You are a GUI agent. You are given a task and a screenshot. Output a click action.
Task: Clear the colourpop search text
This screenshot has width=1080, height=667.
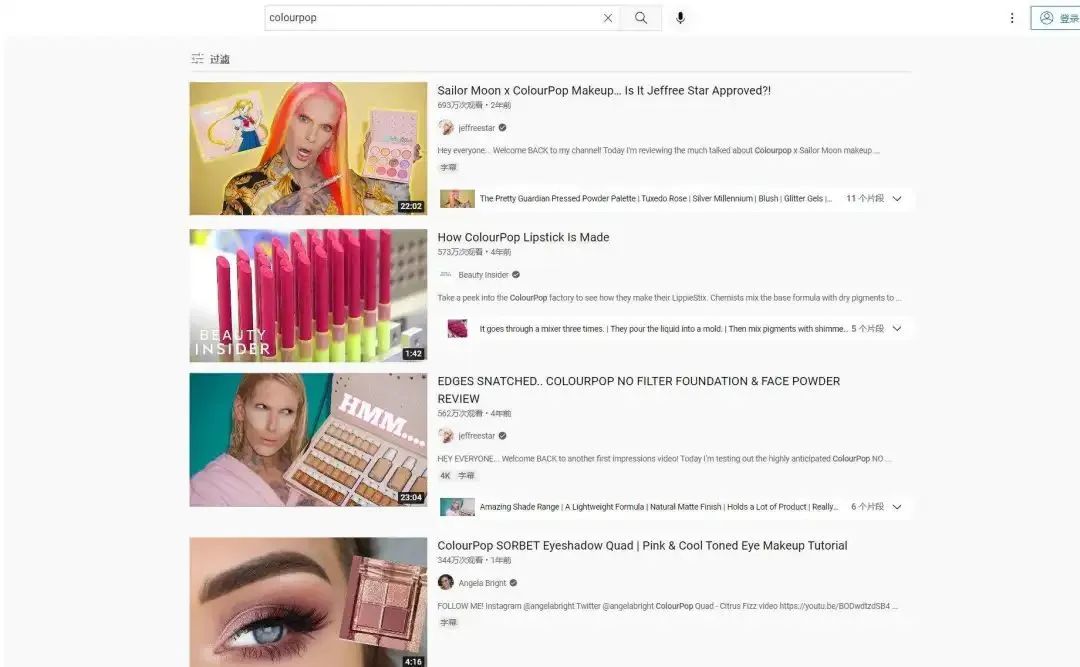608,18
